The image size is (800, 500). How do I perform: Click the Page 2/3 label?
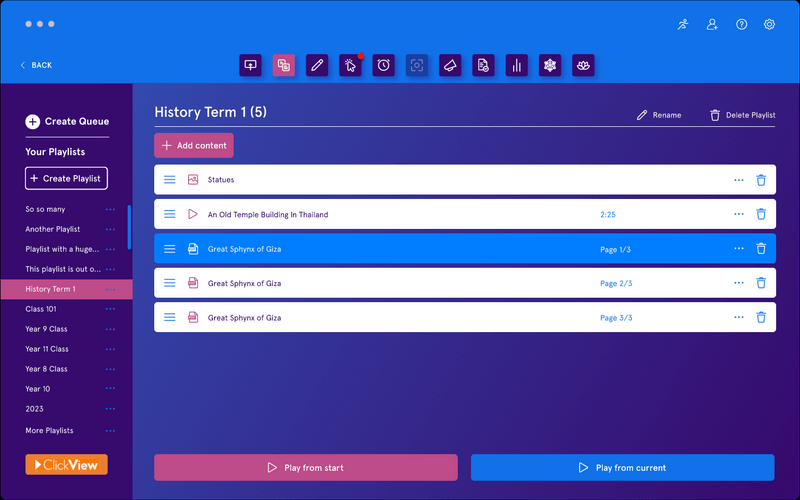[x=616, y=283]
